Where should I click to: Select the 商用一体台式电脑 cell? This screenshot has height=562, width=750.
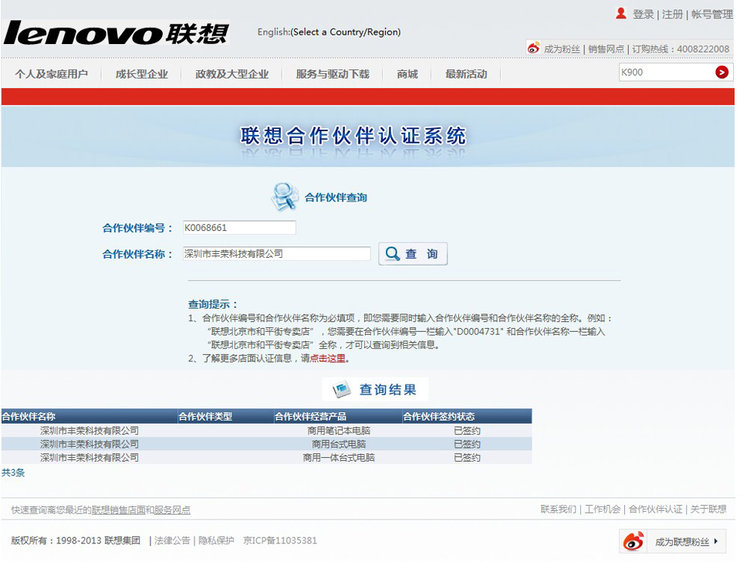pyautogui.click(x=339, y=457)
